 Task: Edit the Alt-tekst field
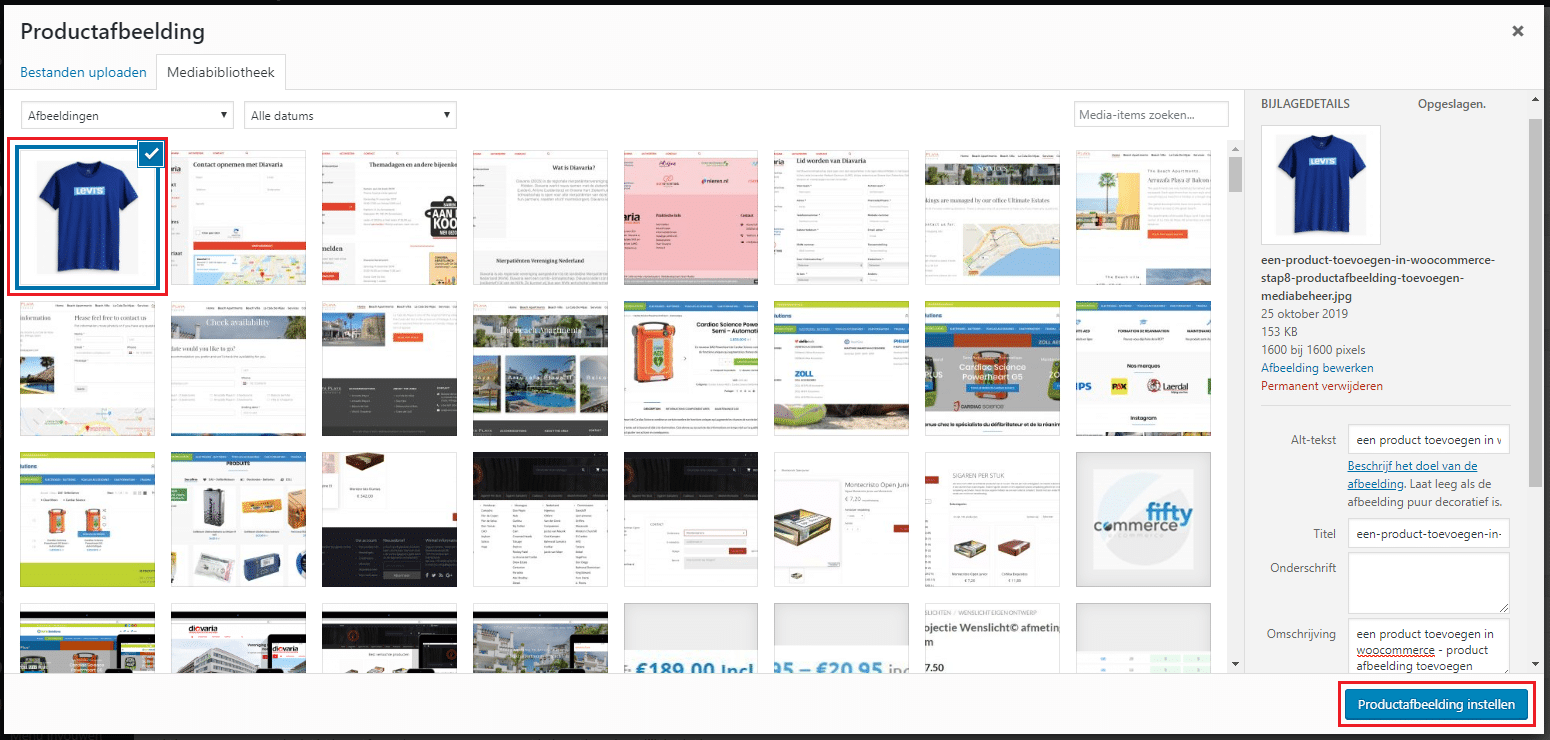(1428, 440)
